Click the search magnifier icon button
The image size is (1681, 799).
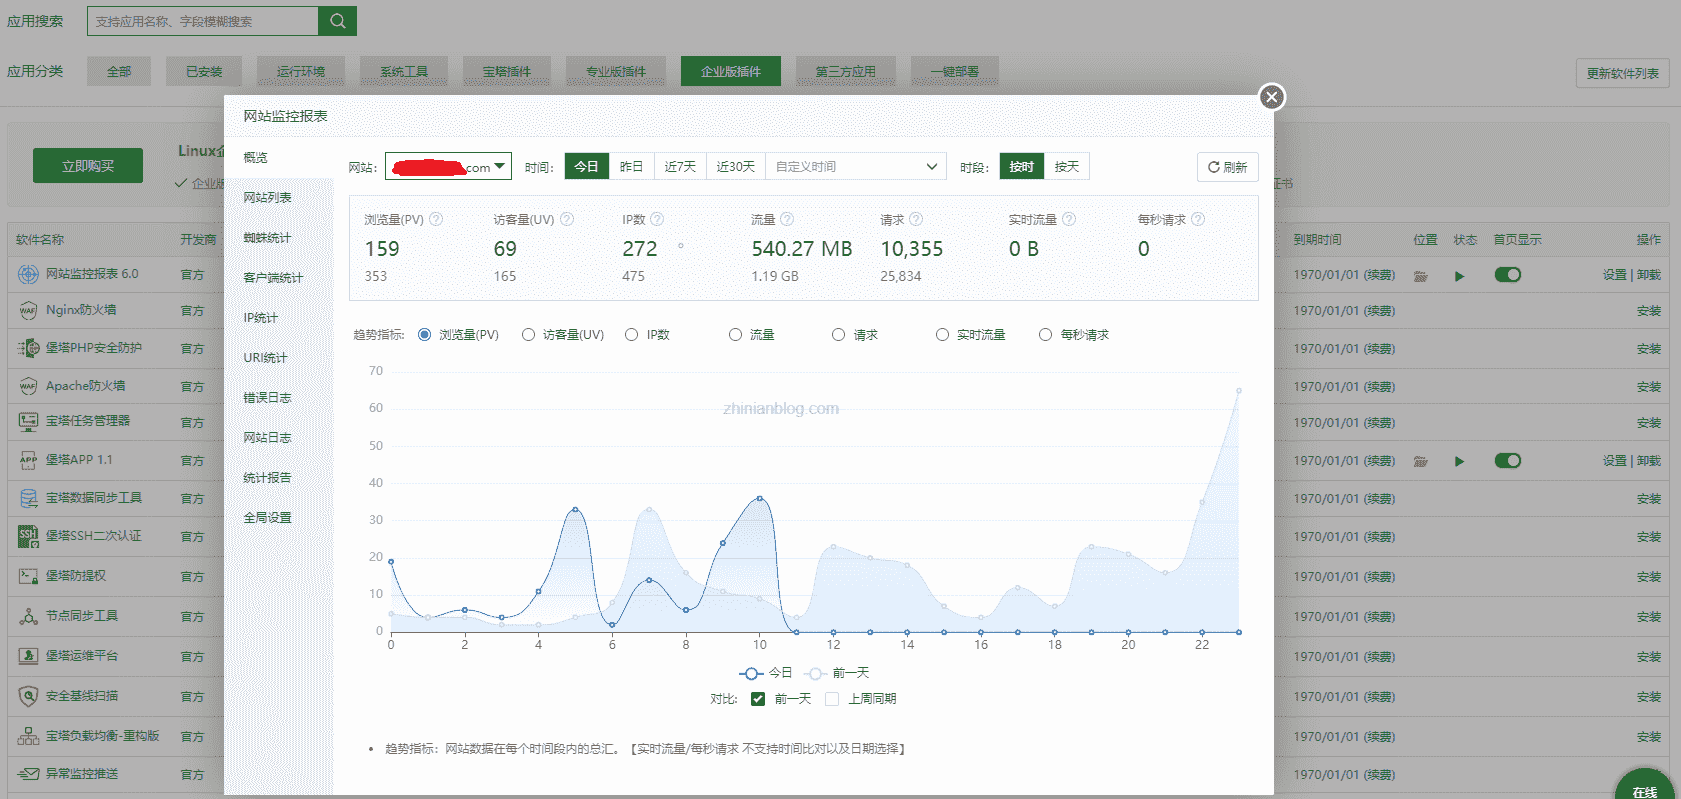click(x=337, y=21)
